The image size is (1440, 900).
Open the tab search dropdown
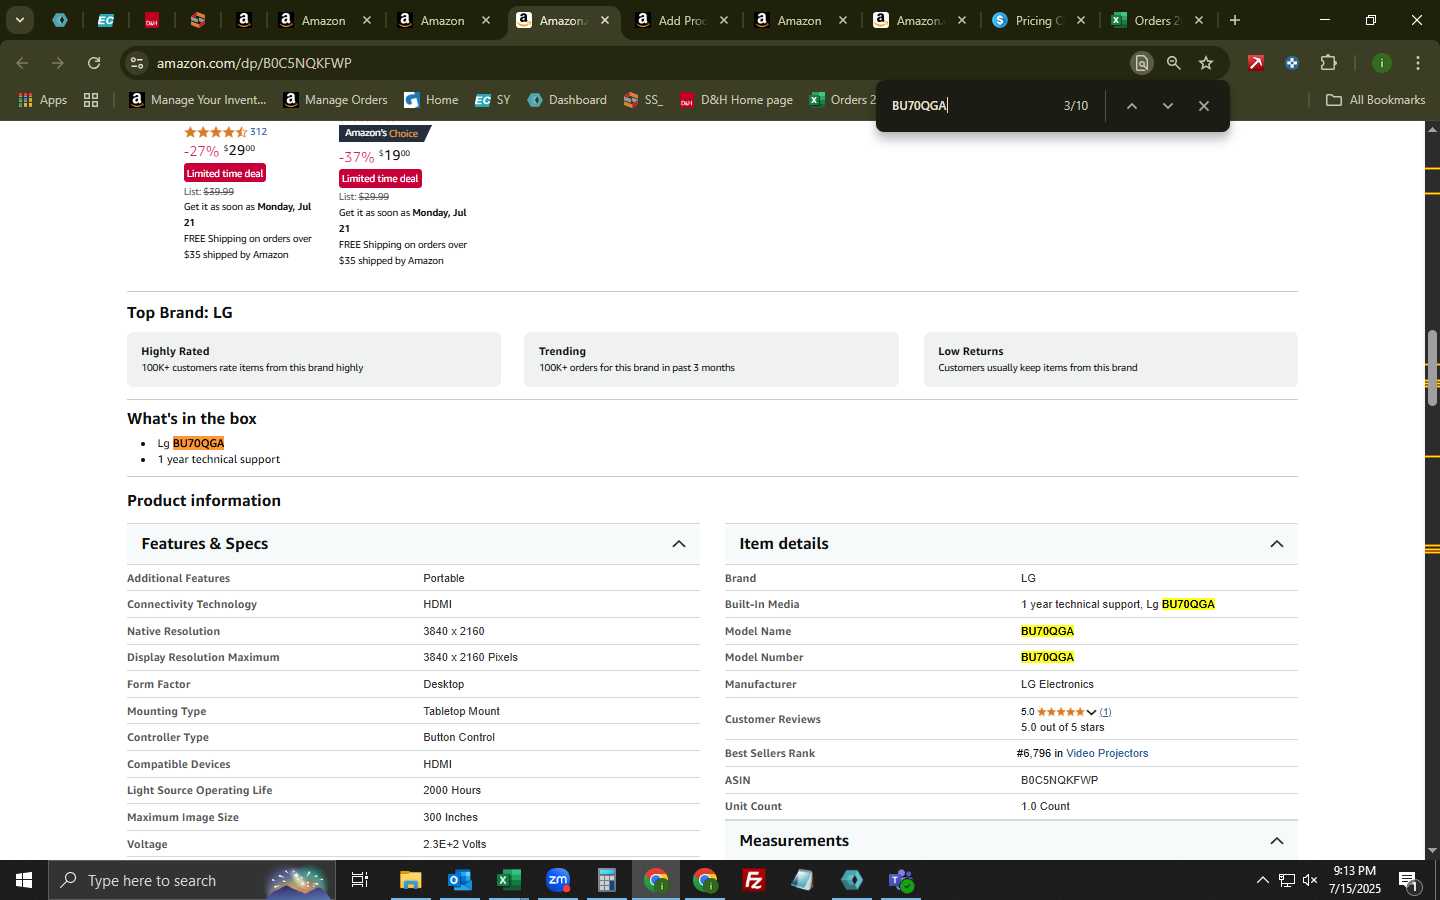point(19,20)
